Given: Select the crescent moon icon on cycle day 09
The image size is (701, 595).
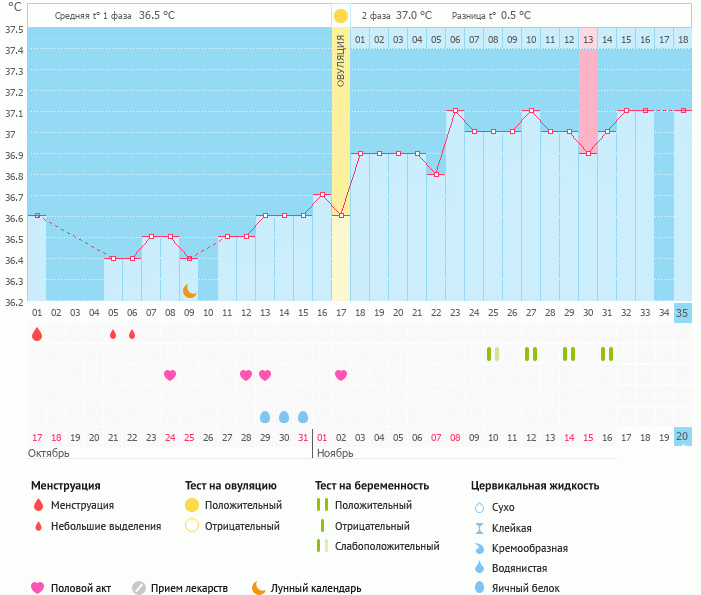Looking at the screenshot, I should tap(189, 291).
